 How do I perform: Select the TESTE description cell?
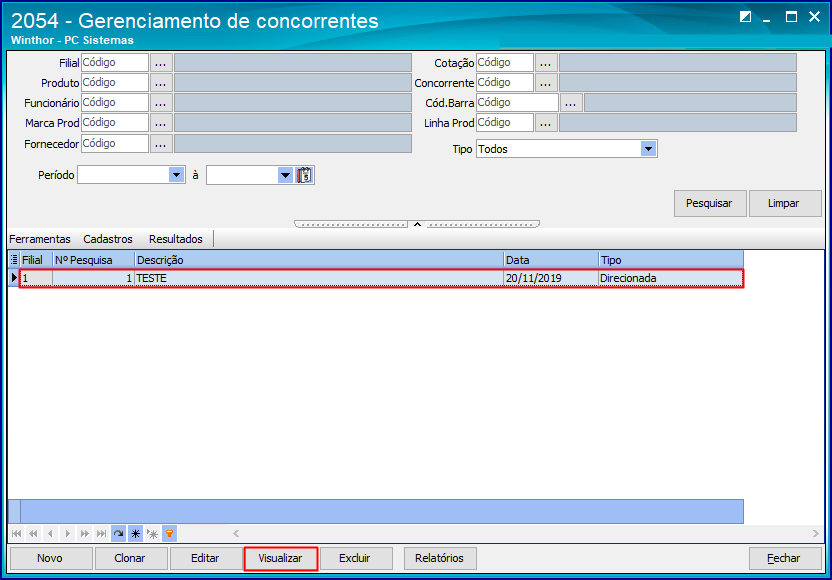pyautogui.click(x=319, y=278)
